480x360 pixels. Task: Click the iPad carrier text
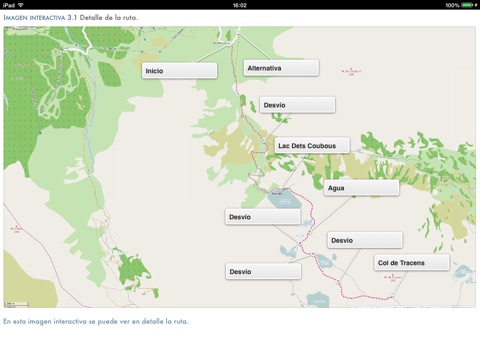(9, 5)
